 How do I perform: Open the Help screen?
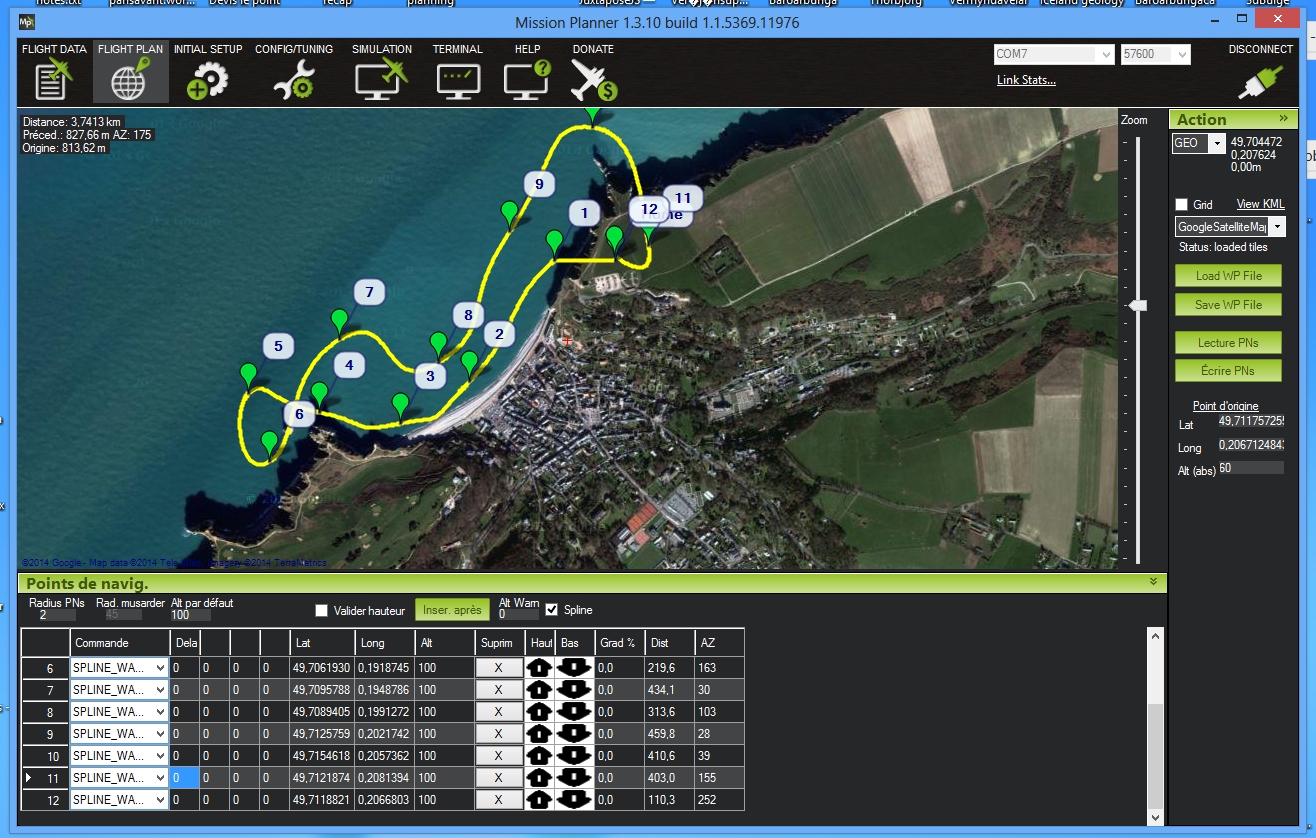(527, 72)
